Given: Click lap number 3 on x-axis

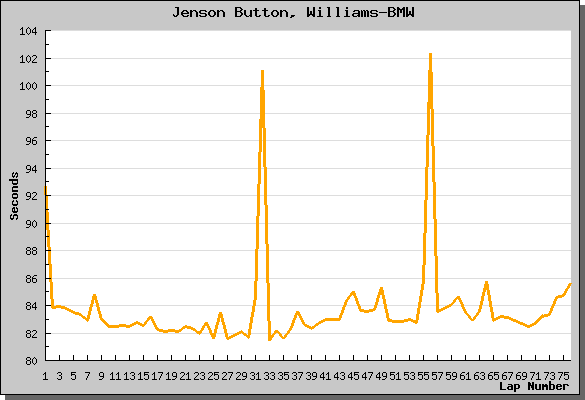Looking at the screenshot, I should point(59,376).
